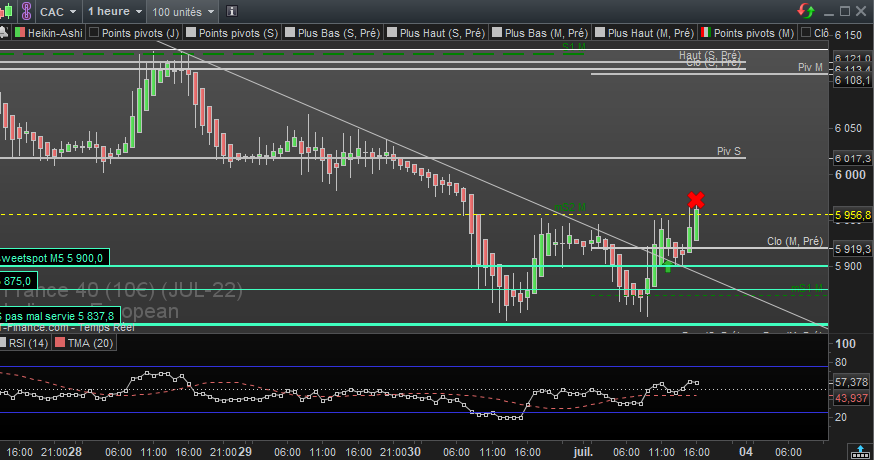Open Plus Bas (M, Pré) indicator label
Viewport: 874px width, 460px height.
tap(547, 33)
